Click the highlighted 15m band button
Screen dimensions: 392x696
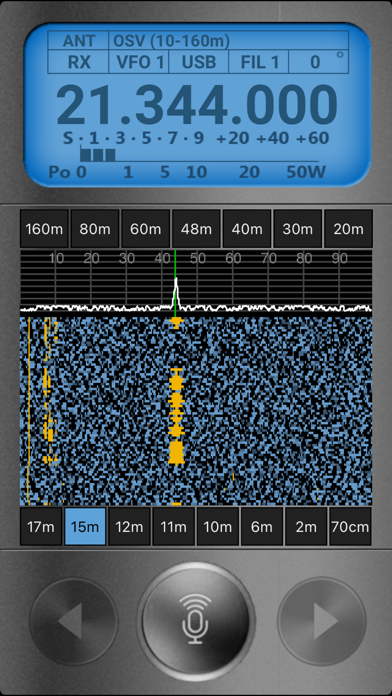(85, 527)
